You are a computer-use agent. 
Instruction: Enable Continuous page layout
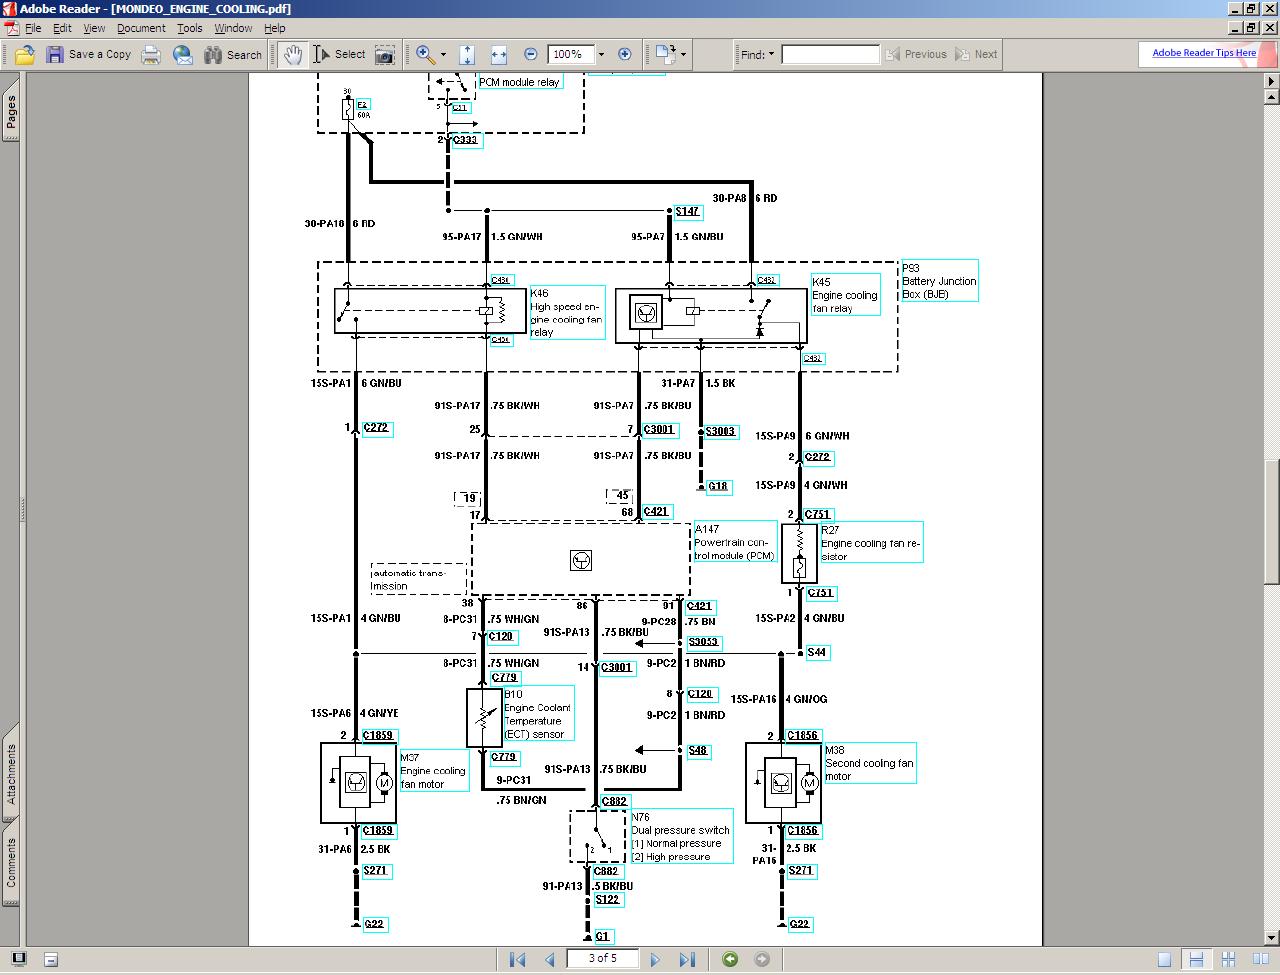[x=1196, y=960]
